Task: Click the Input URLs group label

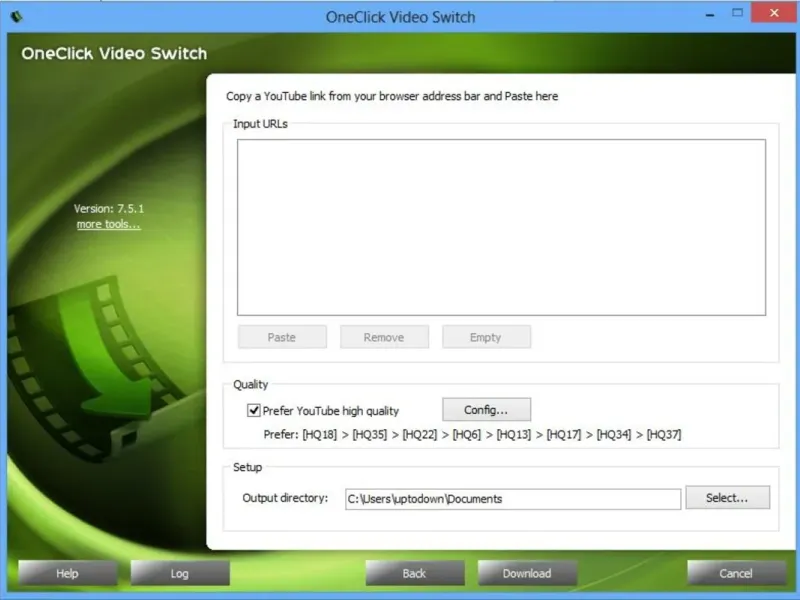Action: point(260,124)
